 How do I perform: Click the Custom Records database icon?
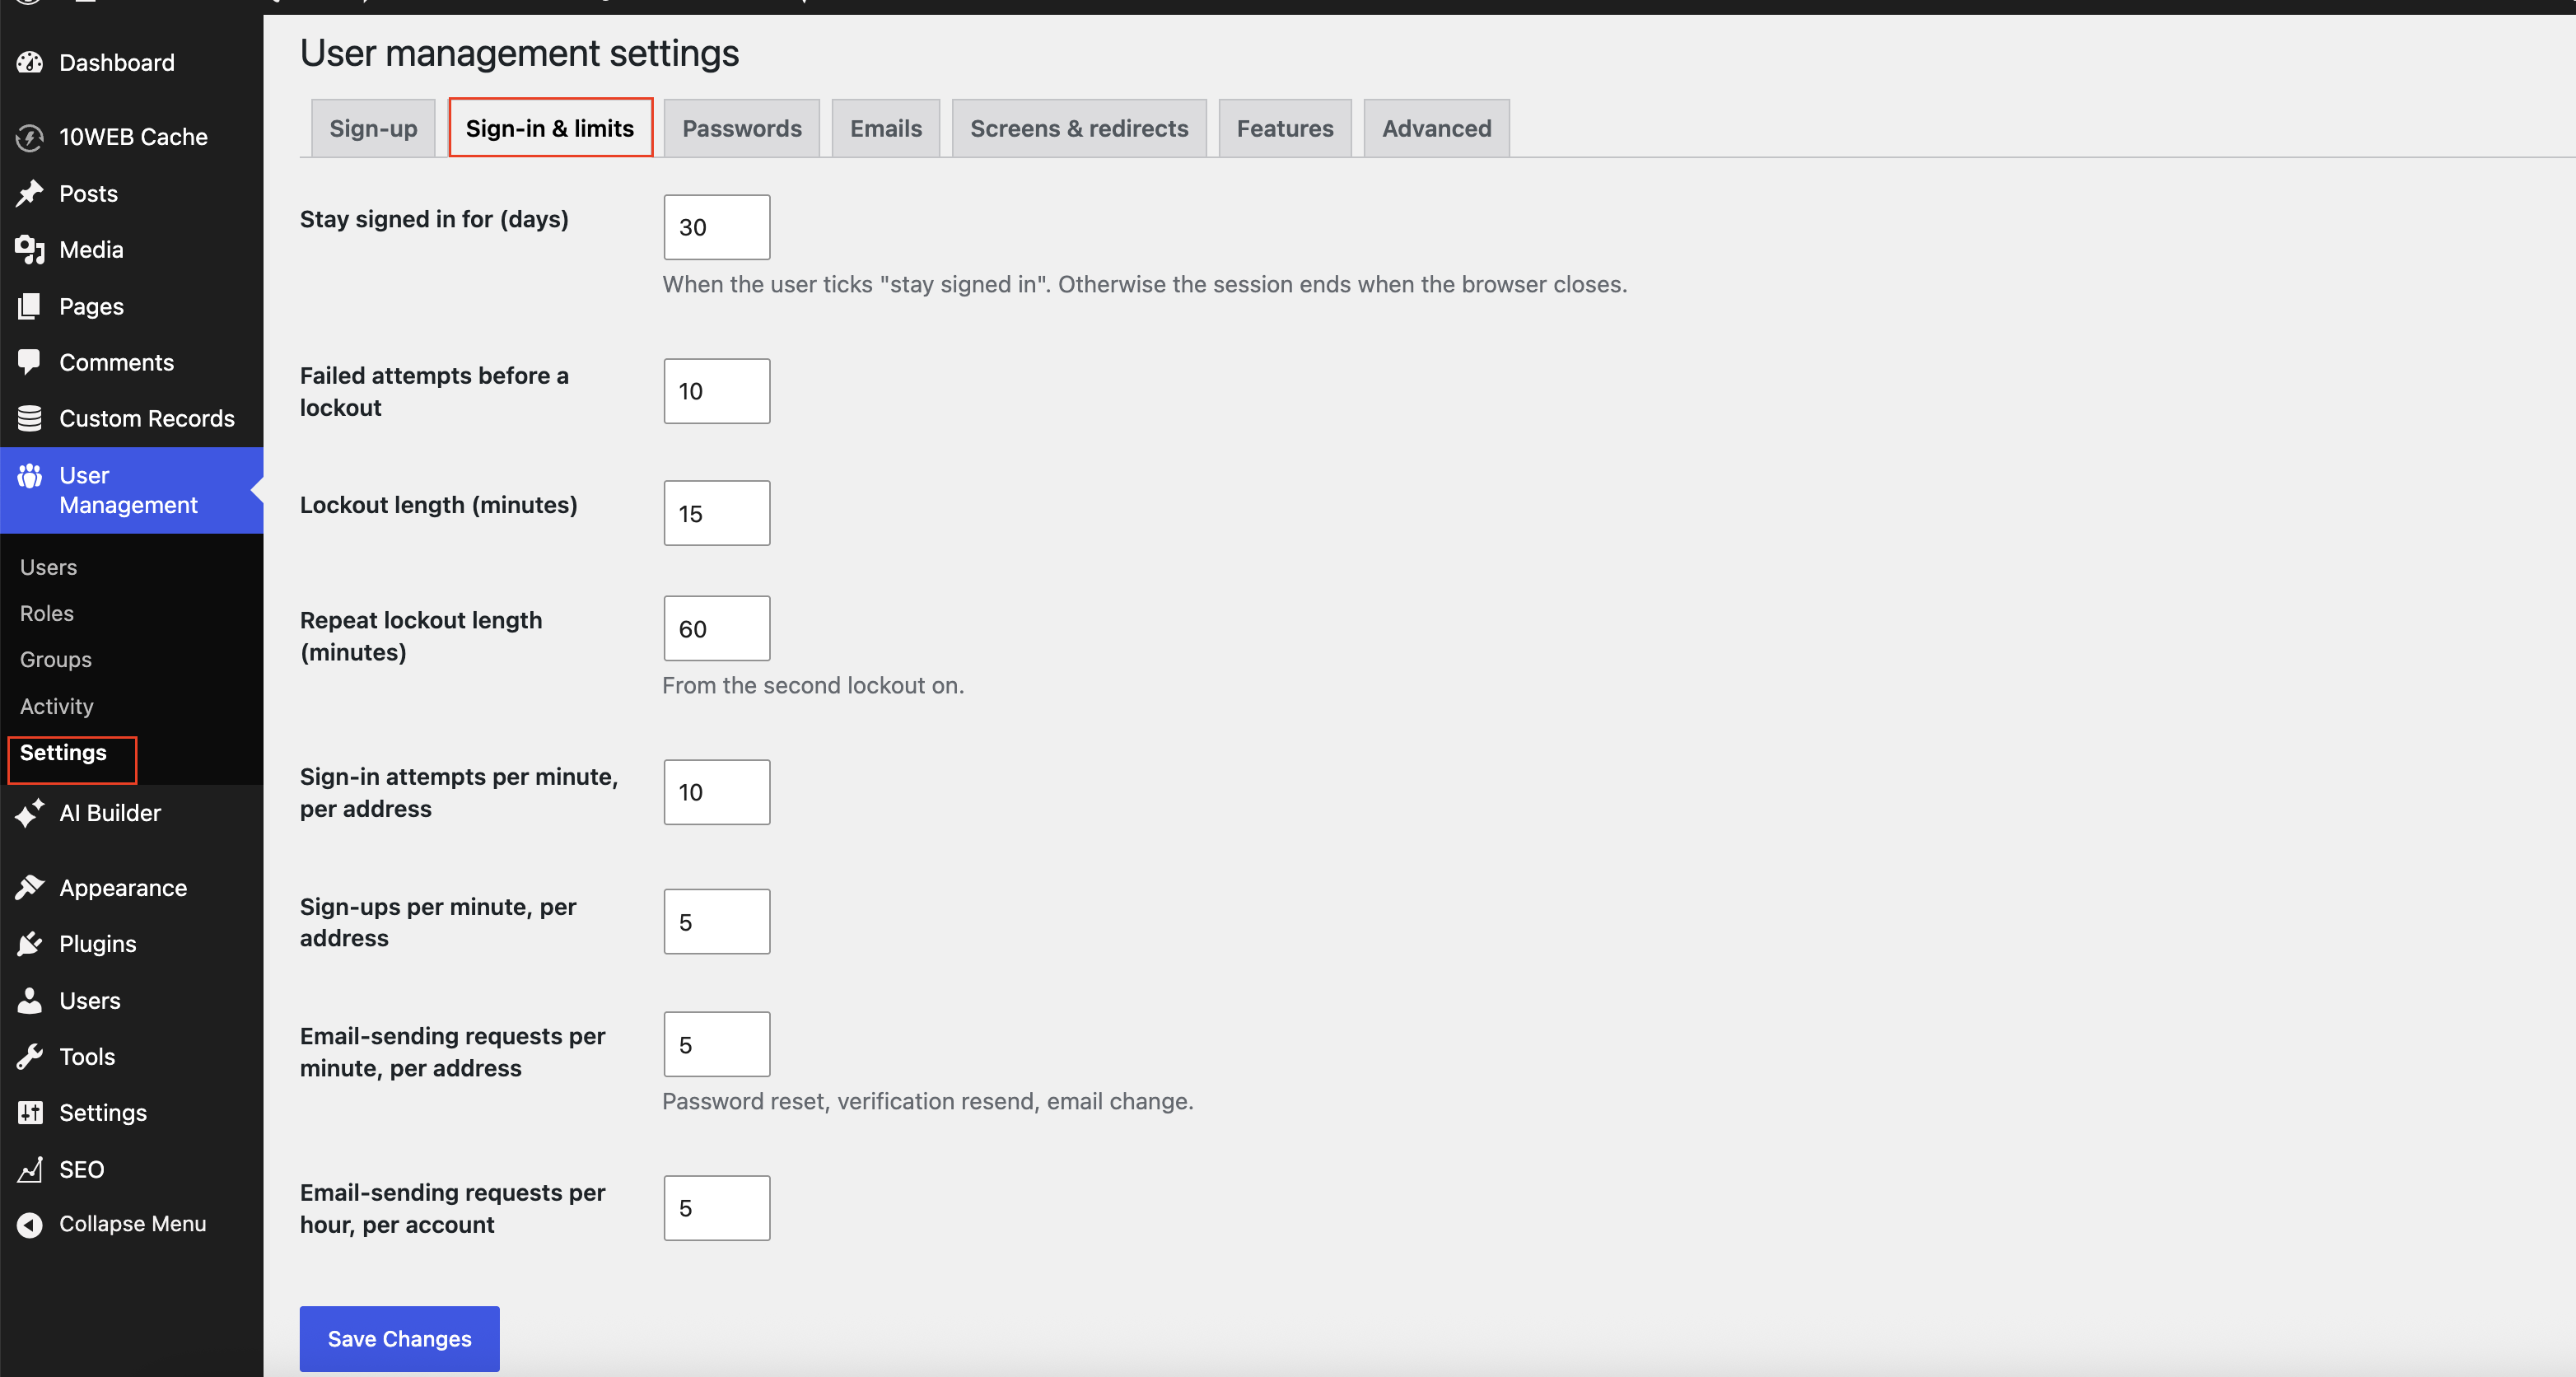pos(30,418)
